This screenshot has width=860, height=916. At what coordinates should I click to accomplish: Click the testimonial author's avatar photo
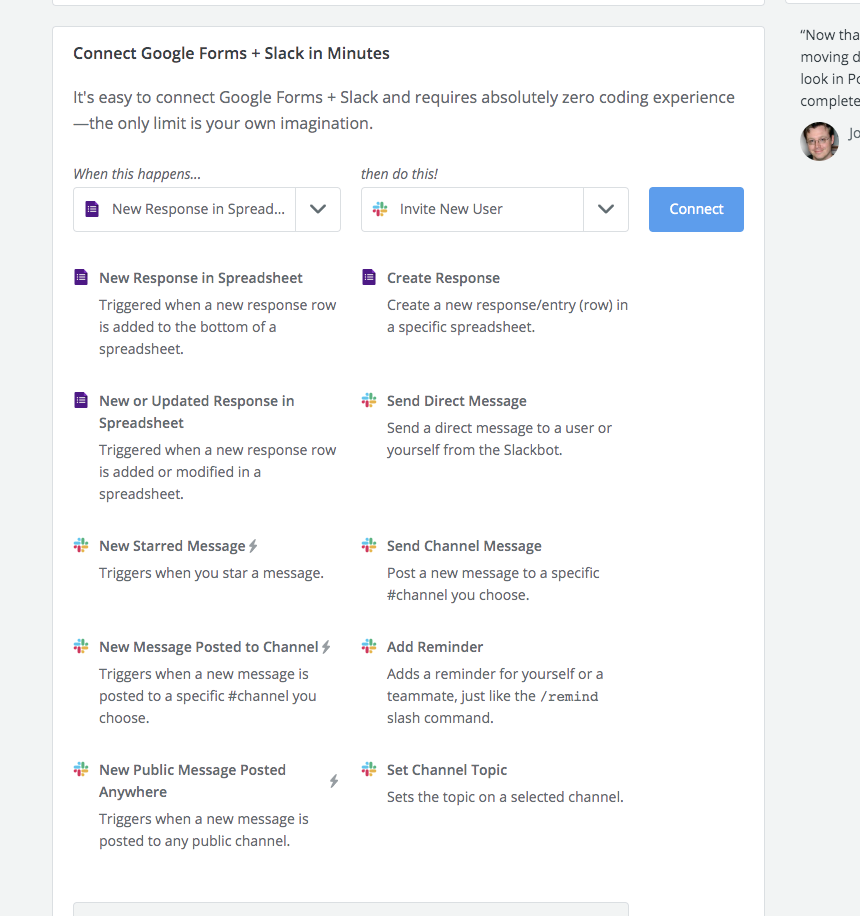coord(819,141)
